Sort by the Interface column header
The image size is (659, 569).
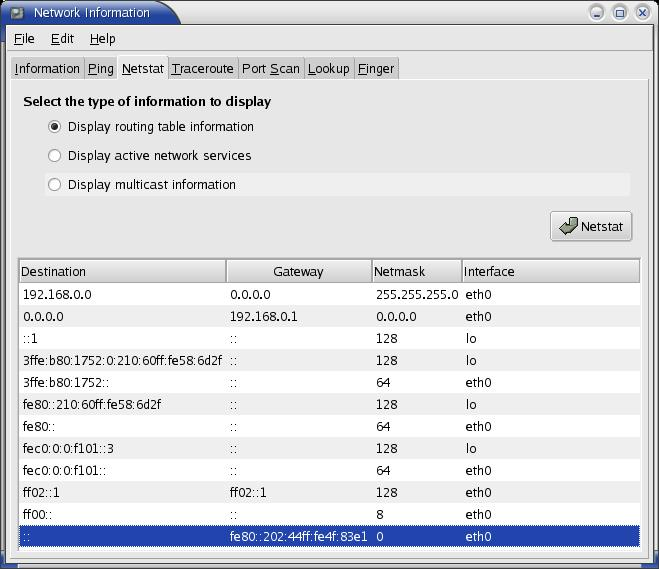coord(551,271)
